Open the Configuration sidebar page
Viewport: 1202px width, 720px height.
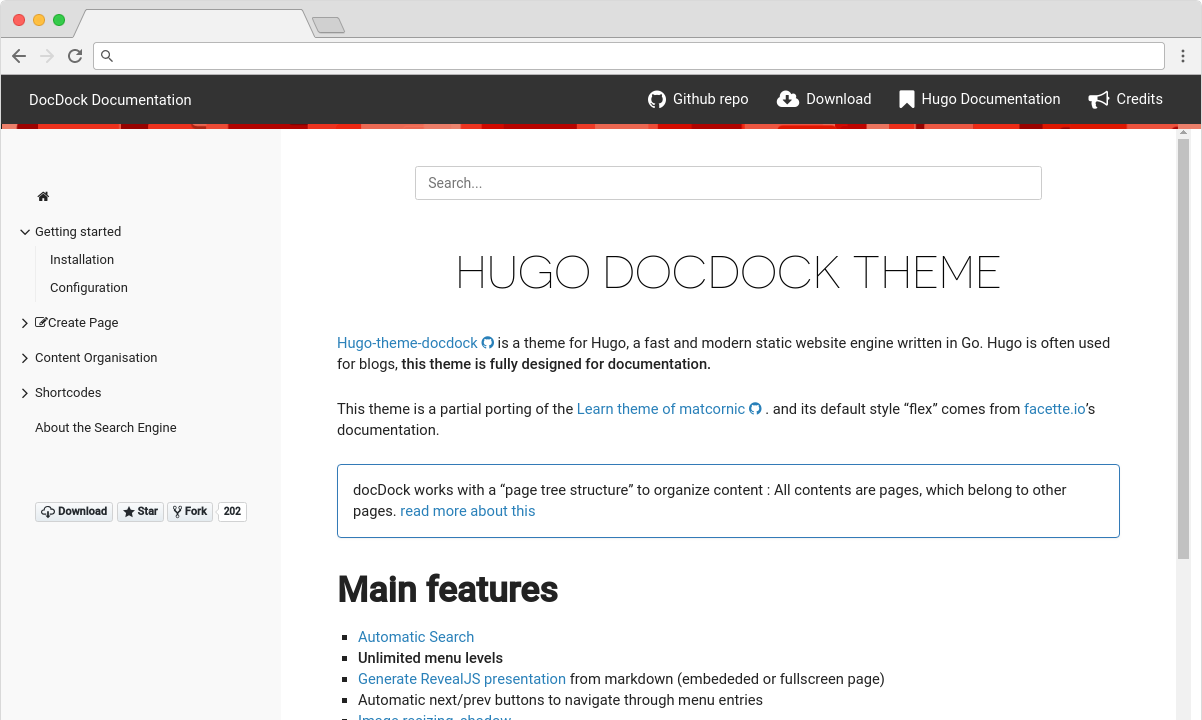(89, 288)
